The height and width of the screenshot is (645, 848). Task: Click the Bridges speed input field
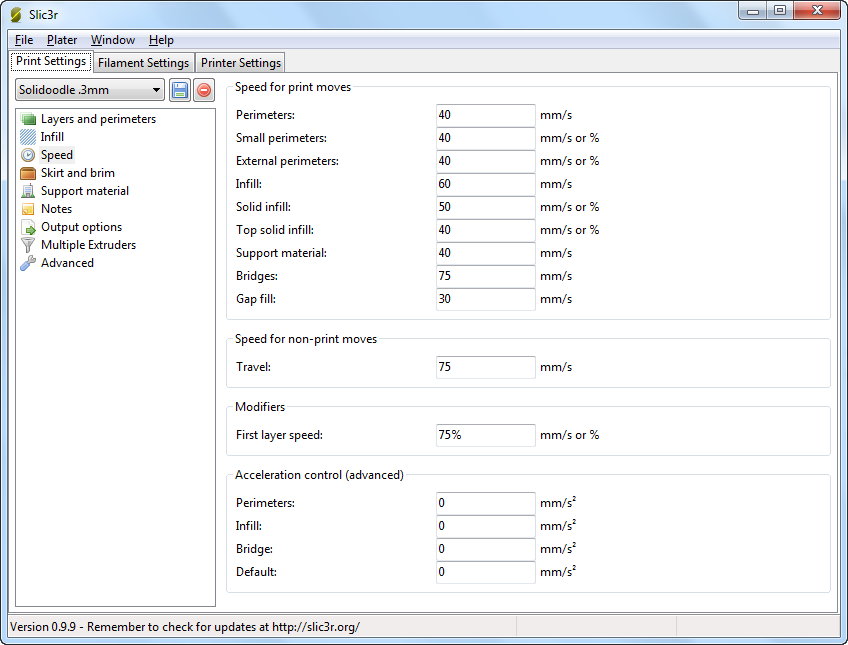pos(486,276)
